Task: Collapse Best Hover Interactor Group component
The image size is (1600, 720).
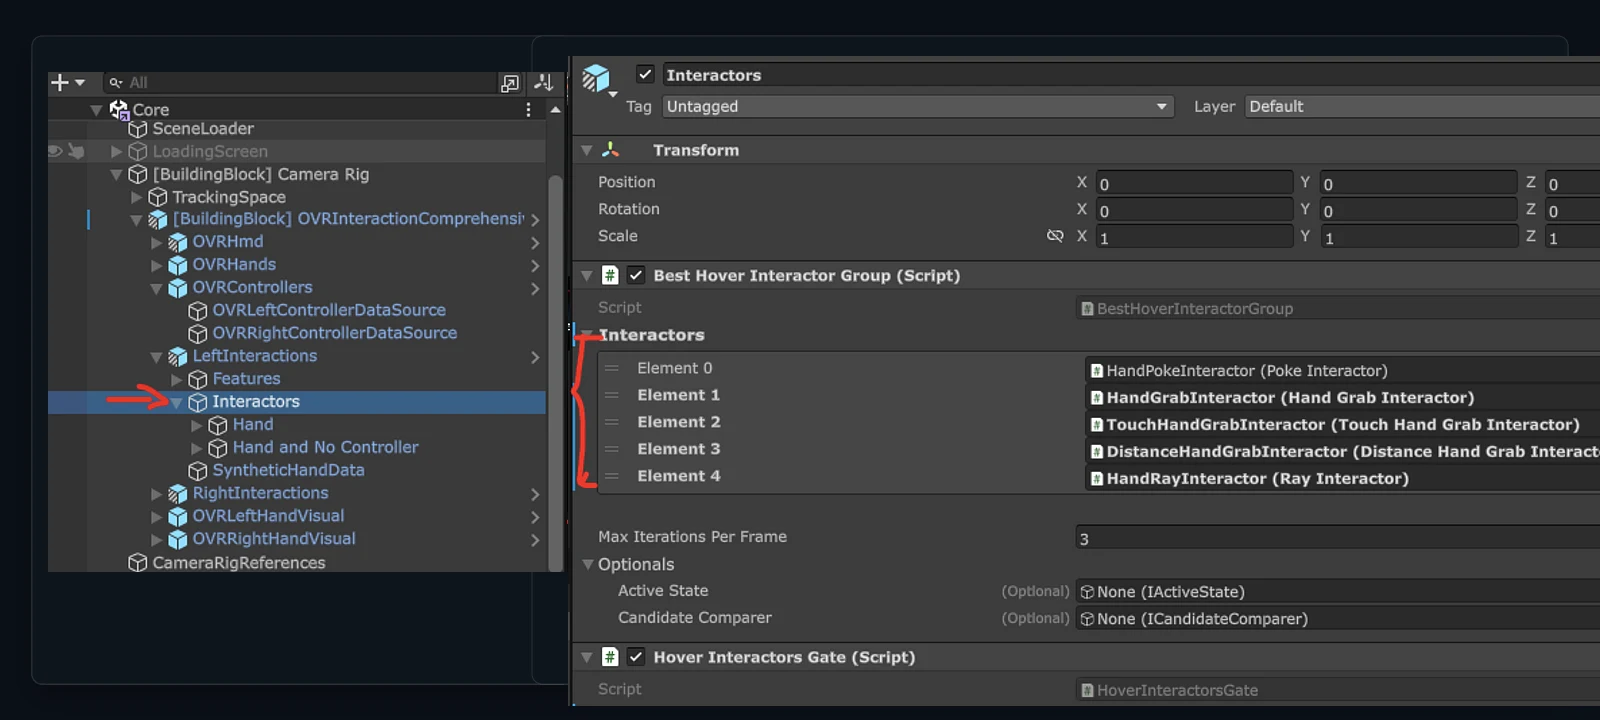Action: [x=587, y=276]
